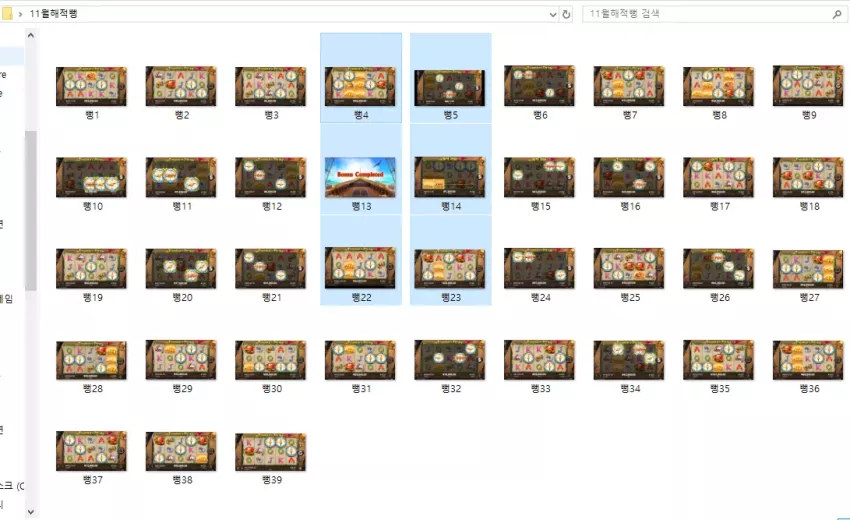The width and height of the screenshot is (850, 520).
Task: Click the folder icon in address bar
Action: coord(7,14)
